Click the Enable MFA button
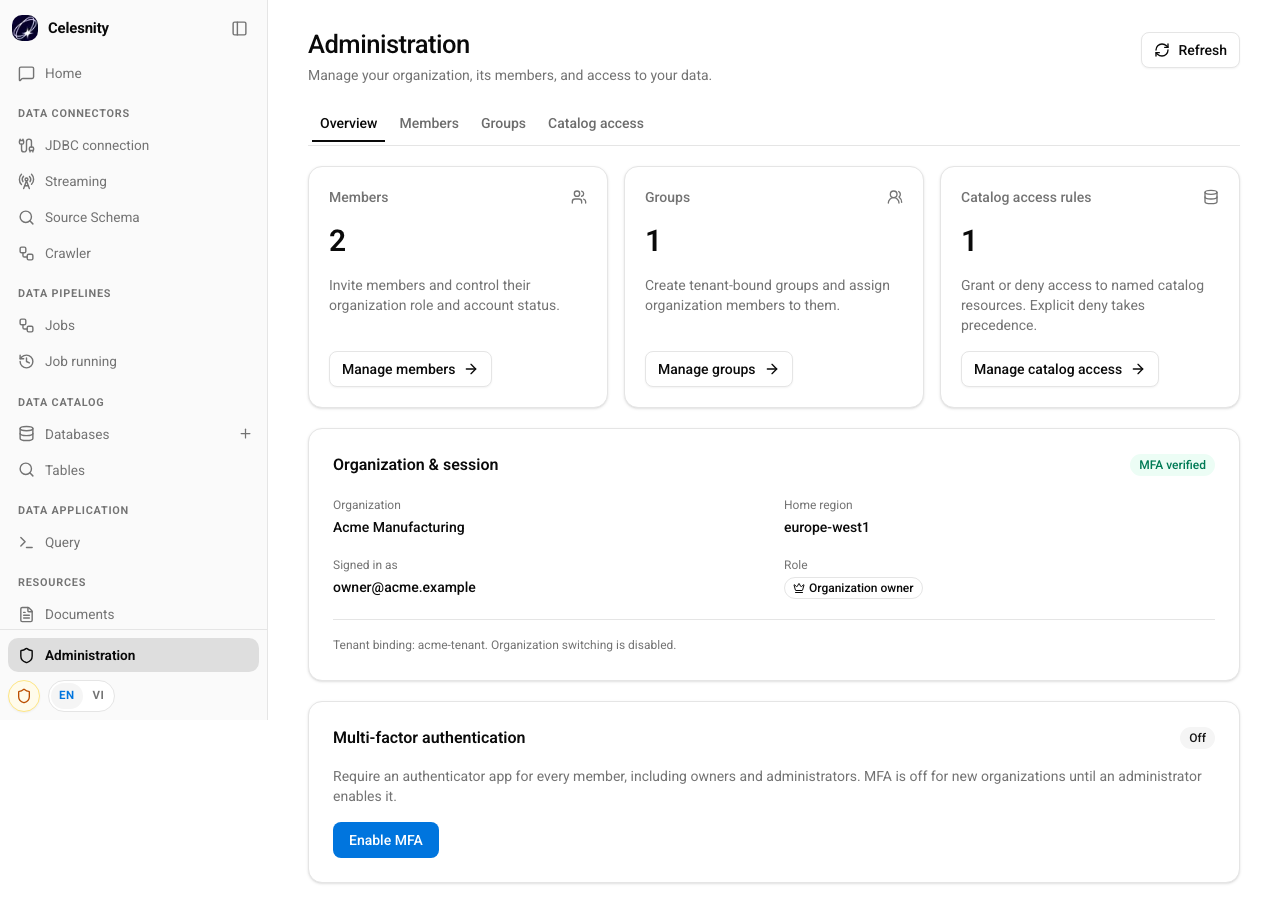Viewport: 1280px width, 915px height. (386, 840)
